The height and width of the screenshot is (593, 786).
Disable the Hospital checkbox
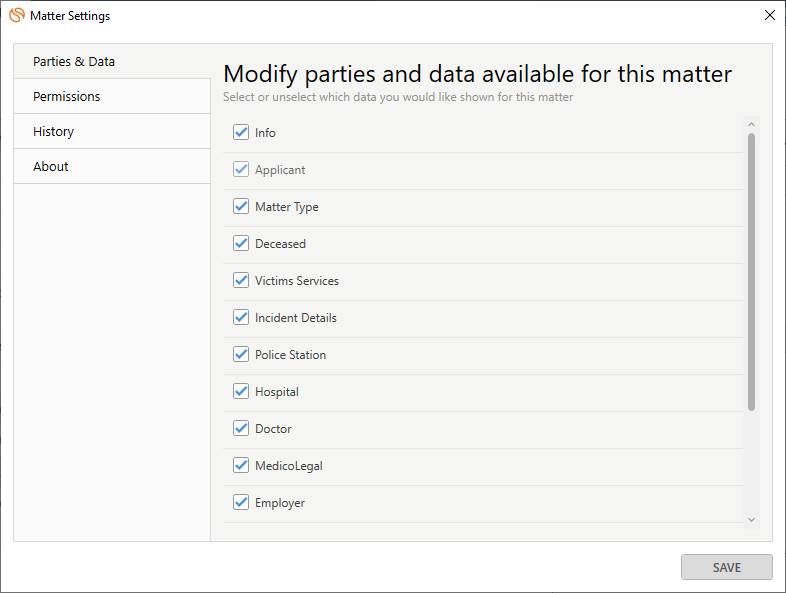click(x=241, y=391)
